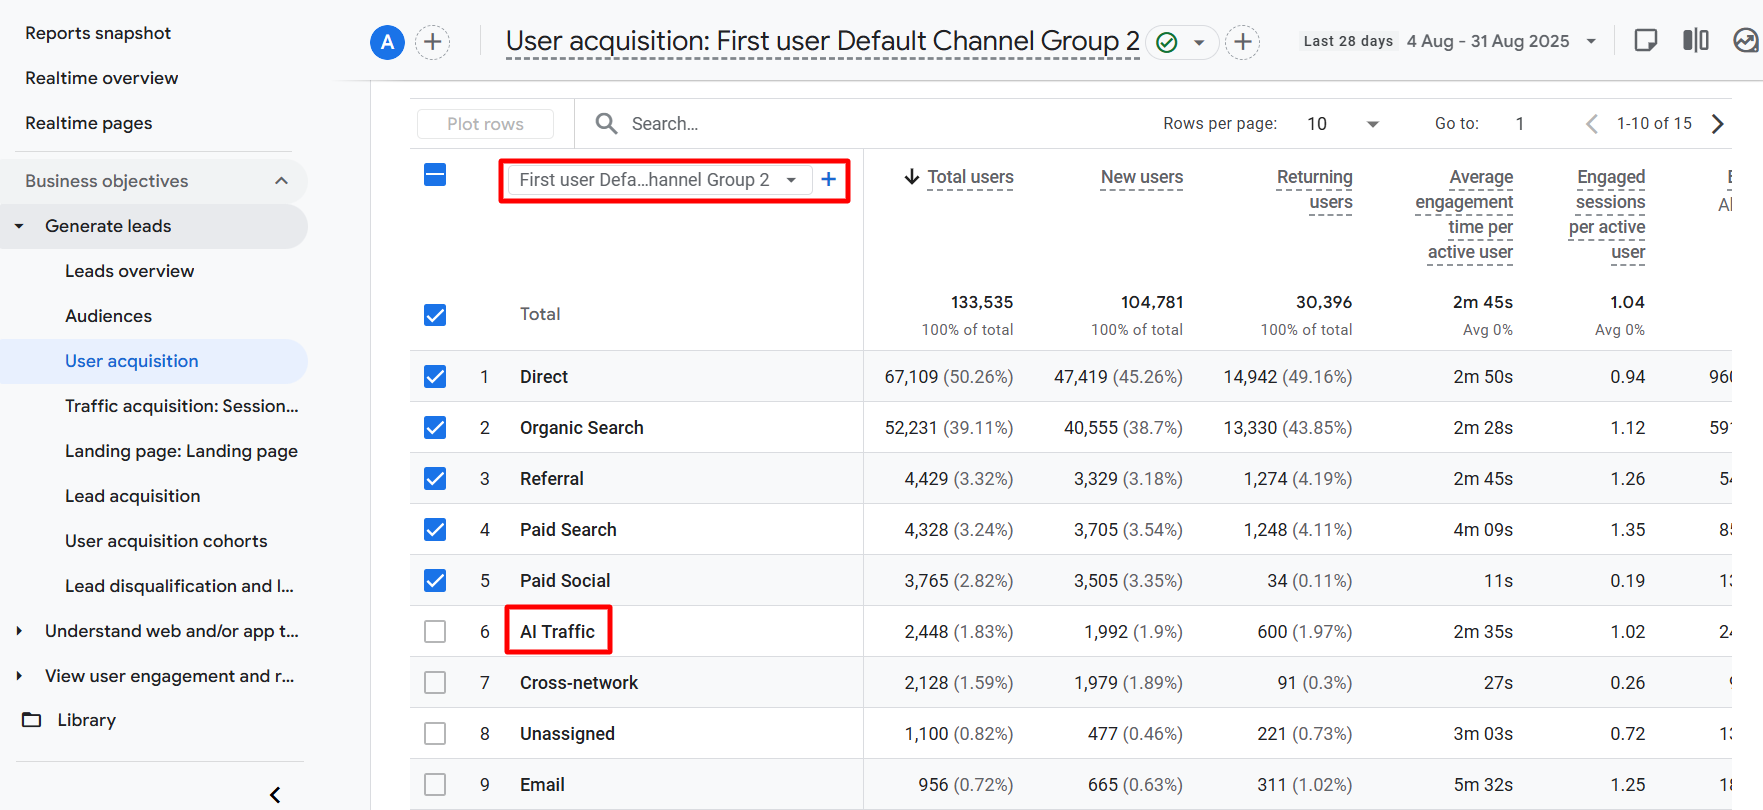Click the Total row checkbox
The width and height of the screenshot is (1763, 810).
coord(435,315)
